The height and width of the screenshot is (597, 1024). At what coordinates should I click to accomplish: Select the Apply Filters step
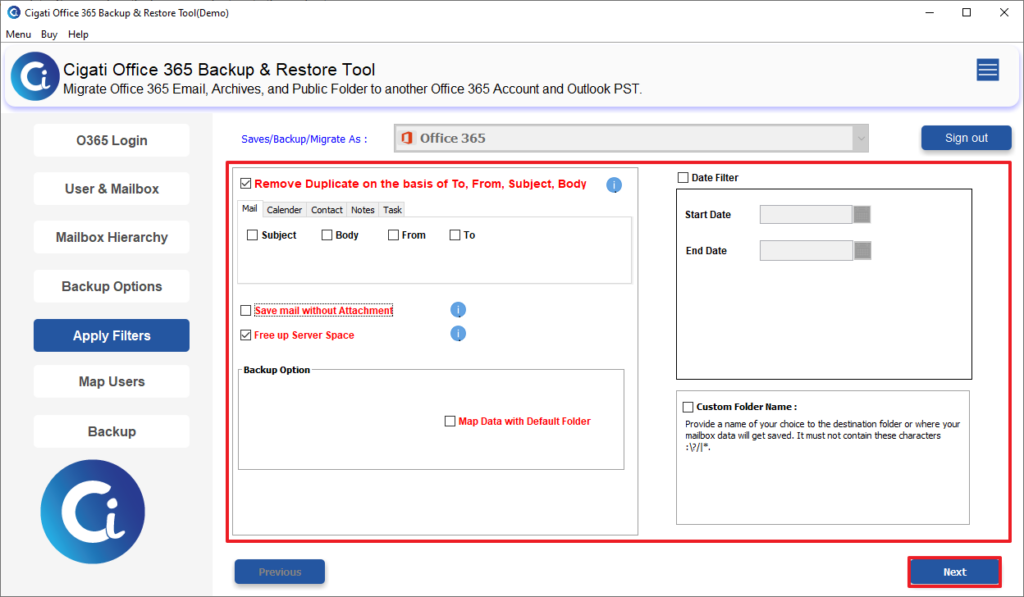coord(112,336)
